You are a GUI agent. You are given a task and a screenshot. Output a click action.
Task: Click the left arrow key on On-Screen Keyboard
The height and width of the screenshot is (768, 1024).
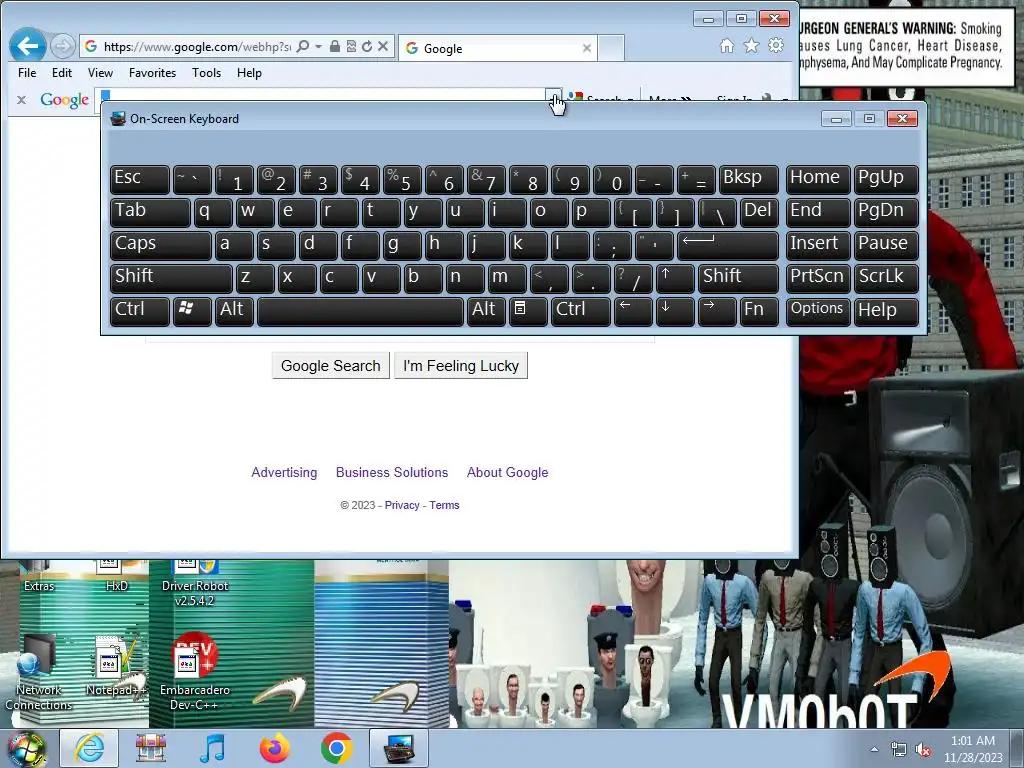tap(633, 310)
